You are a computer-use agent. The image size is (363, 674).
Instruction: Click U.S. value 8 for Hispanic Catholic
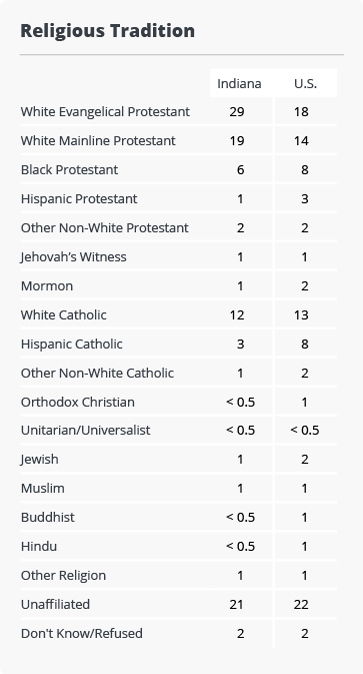click(x=305, y=344)
